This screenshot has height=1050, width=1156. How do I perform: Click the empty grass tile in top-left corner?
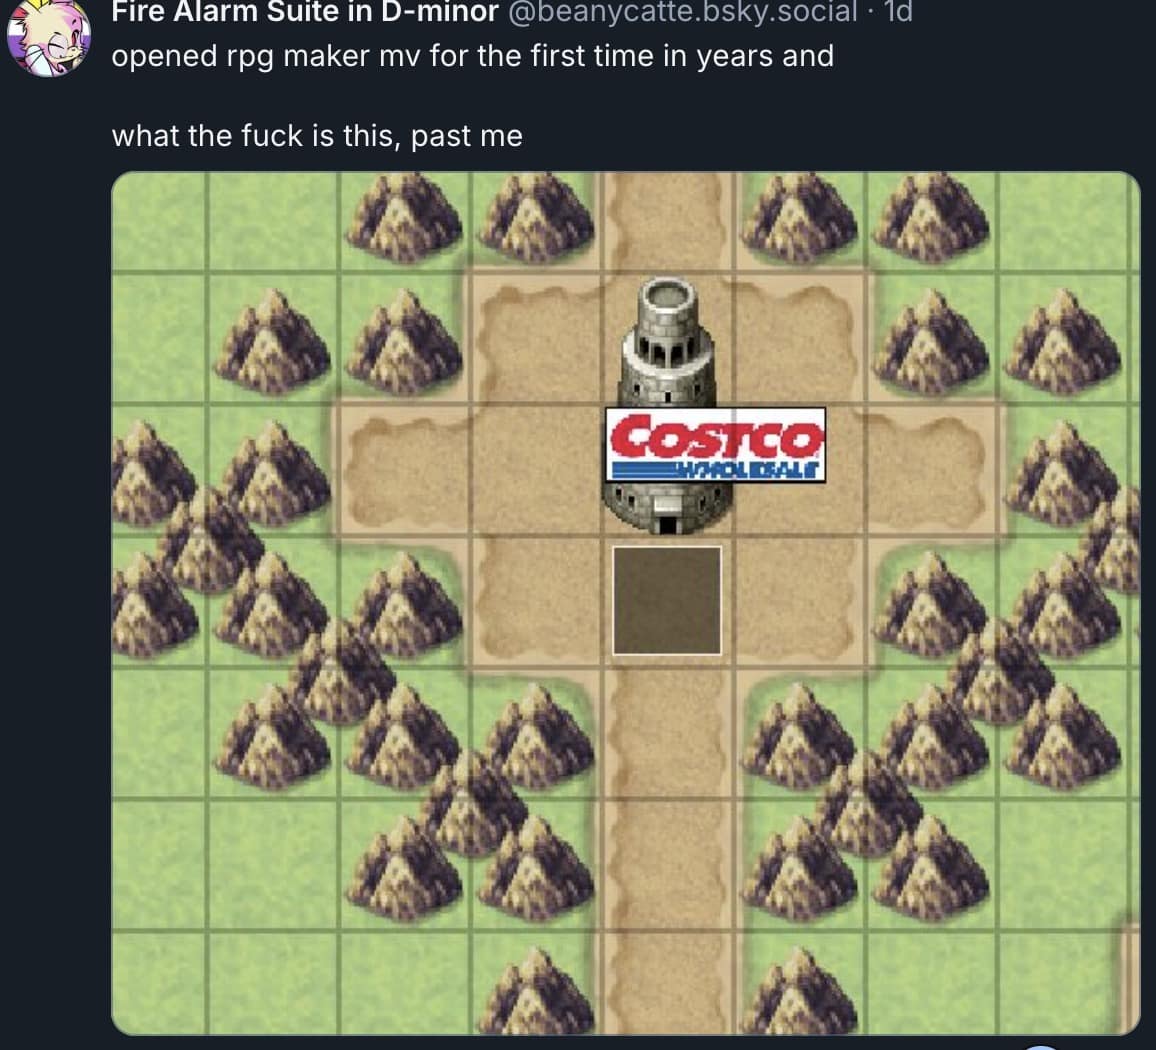click(x=159, y=221)
